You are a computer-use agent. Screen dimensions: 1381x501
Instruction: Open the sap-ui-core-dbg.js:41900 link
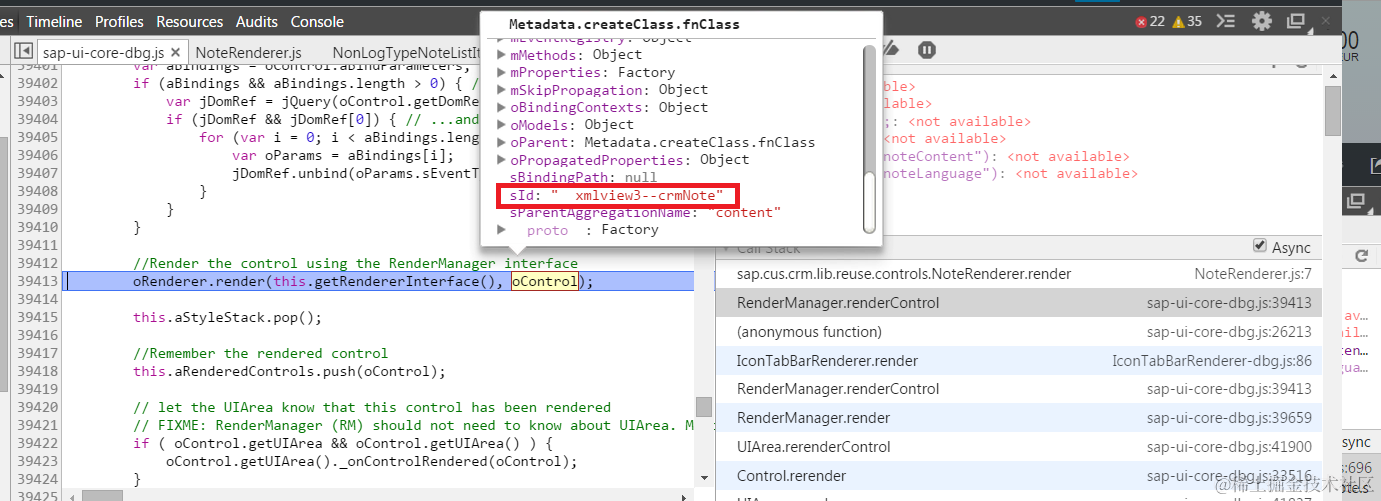pos(1229,446)
